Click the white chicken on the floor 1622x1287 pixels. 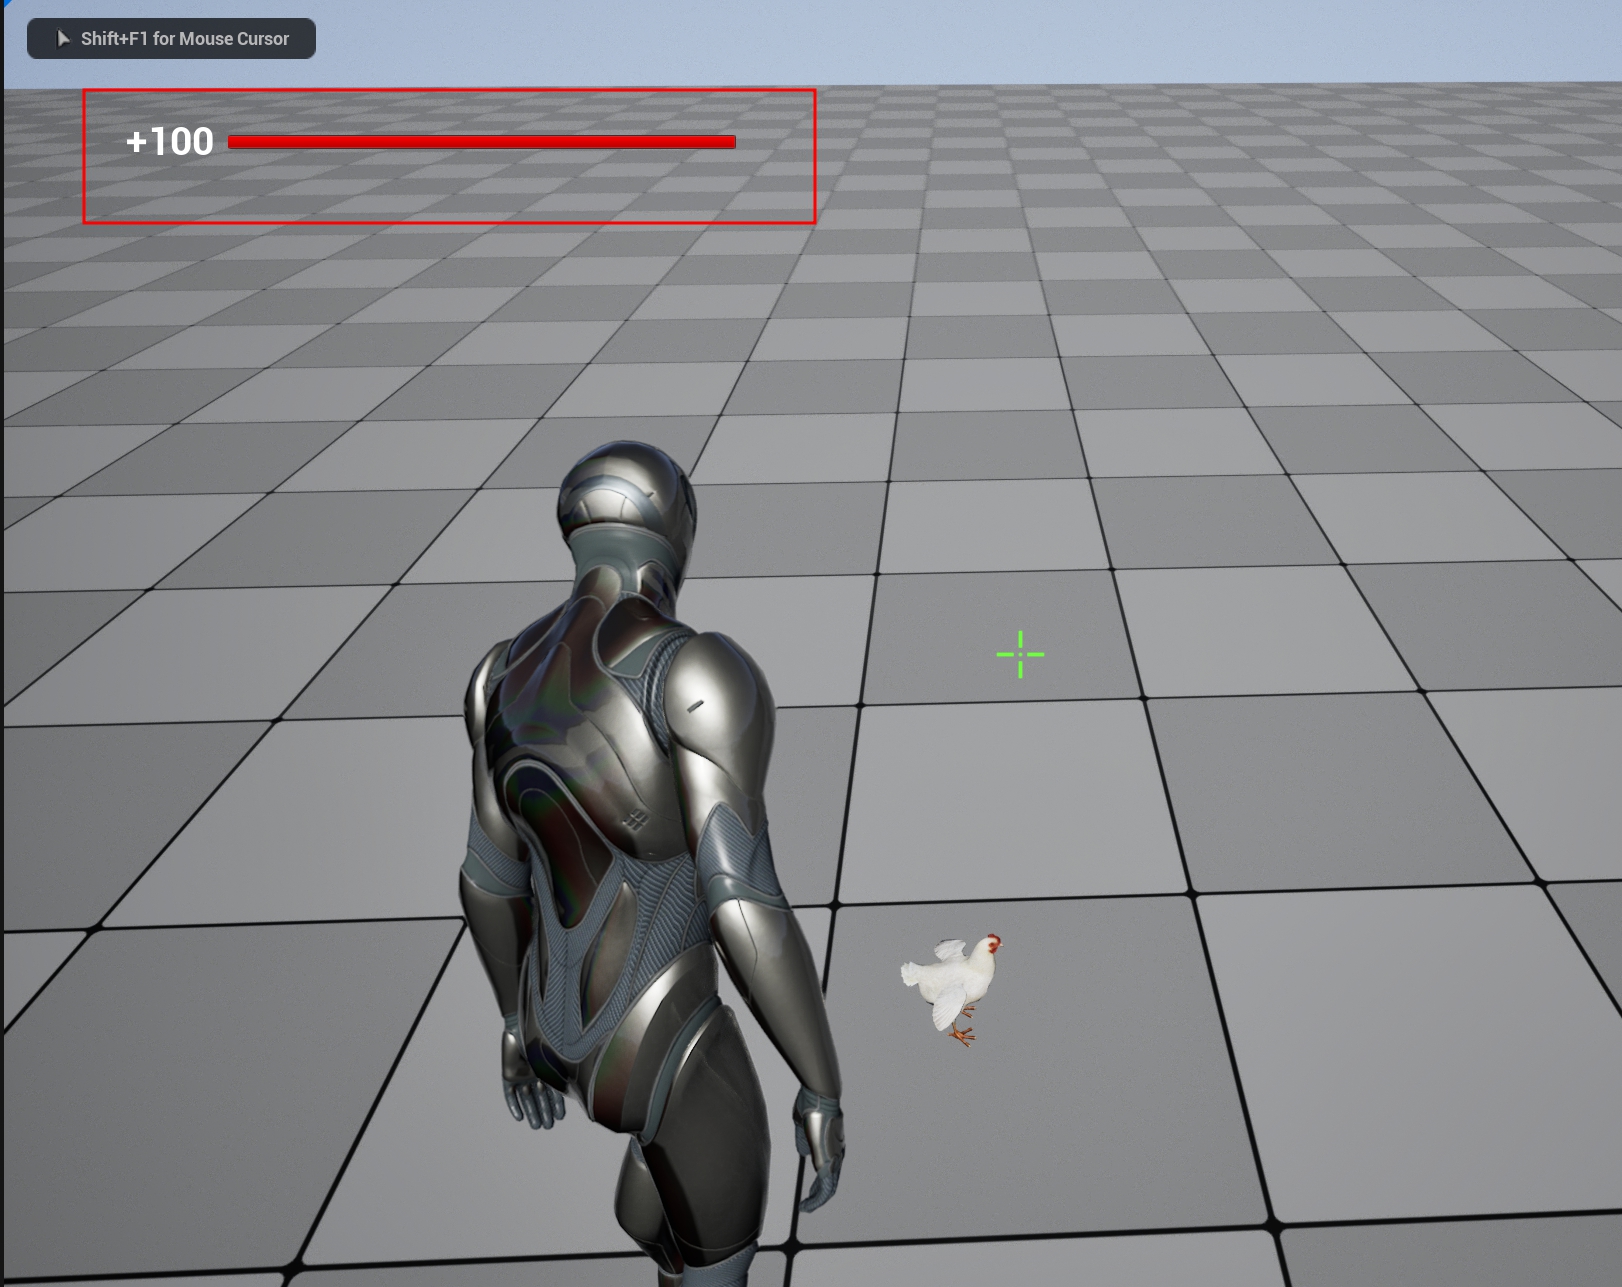point(952,988)
